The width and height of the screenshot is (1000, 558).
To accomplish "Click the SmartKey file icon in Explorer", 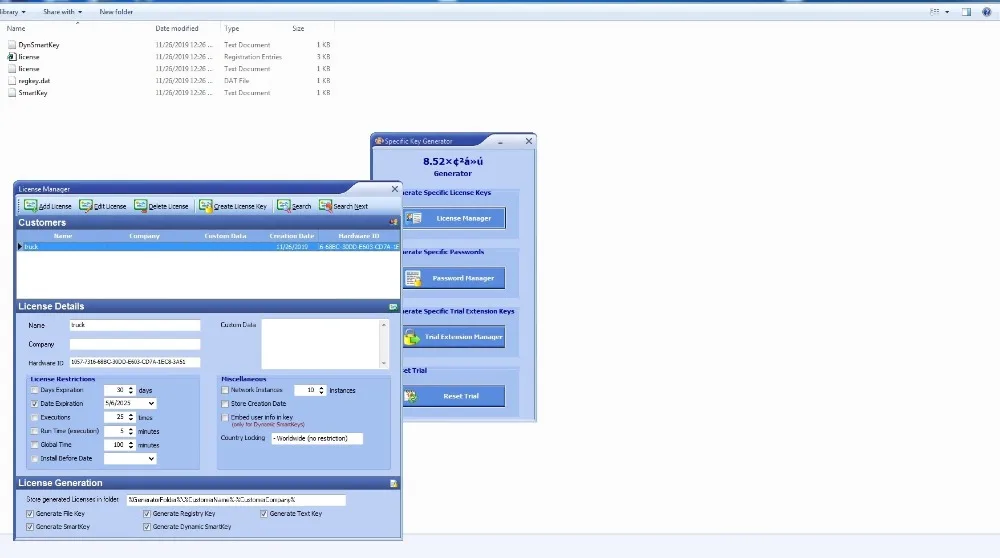I will tap(11, 92).
